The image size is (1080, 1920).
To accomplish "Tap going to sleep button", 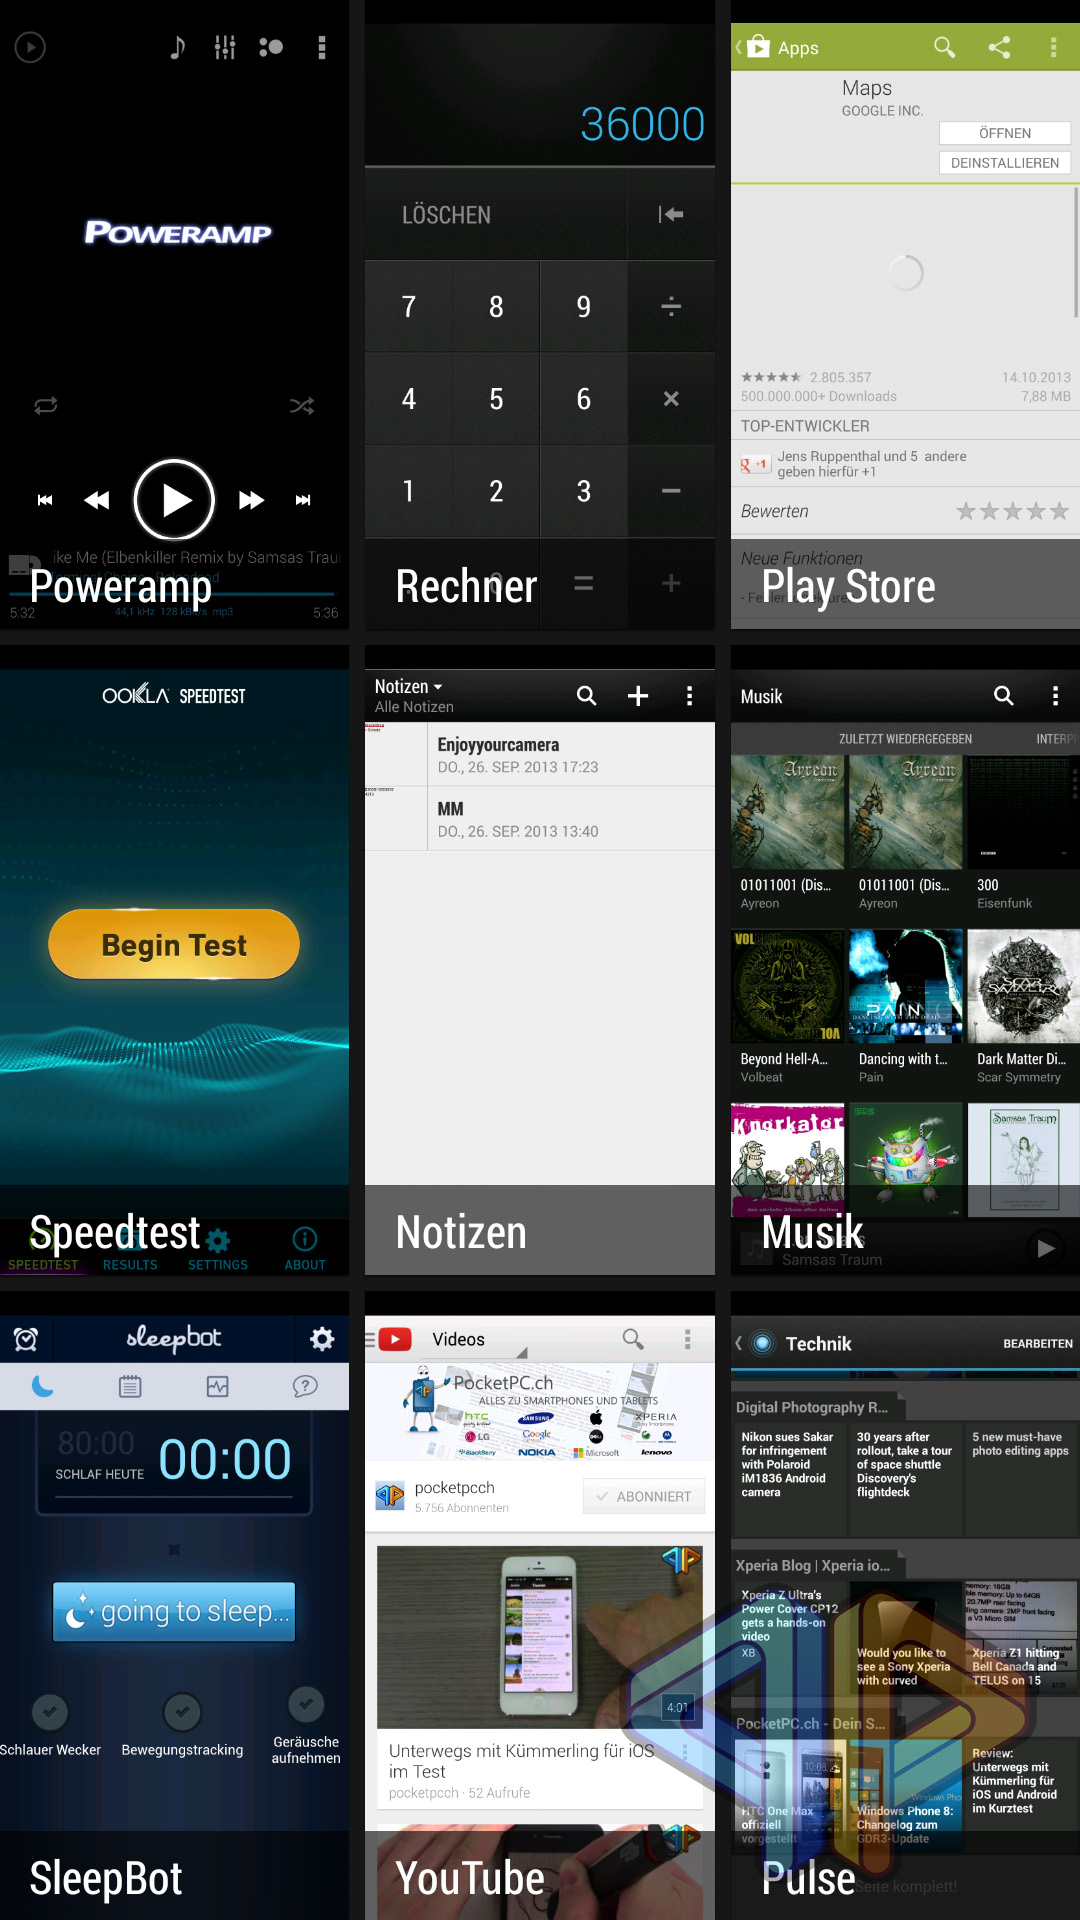I will [x=174, y=1612].
